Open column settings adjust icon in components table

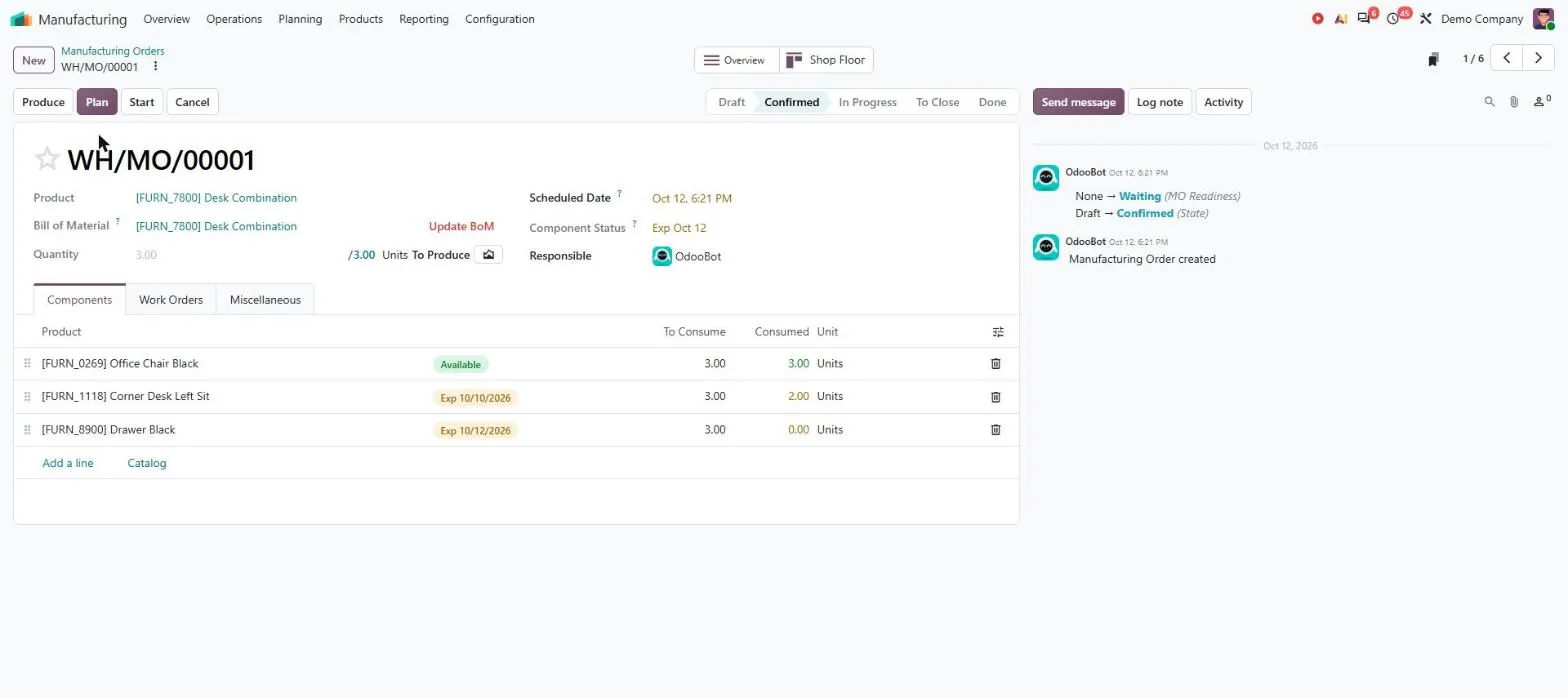998,332
